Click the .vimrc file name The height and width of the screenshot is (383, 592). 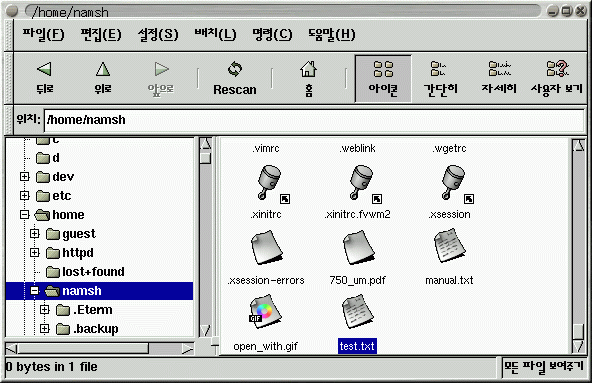(266, 148)
